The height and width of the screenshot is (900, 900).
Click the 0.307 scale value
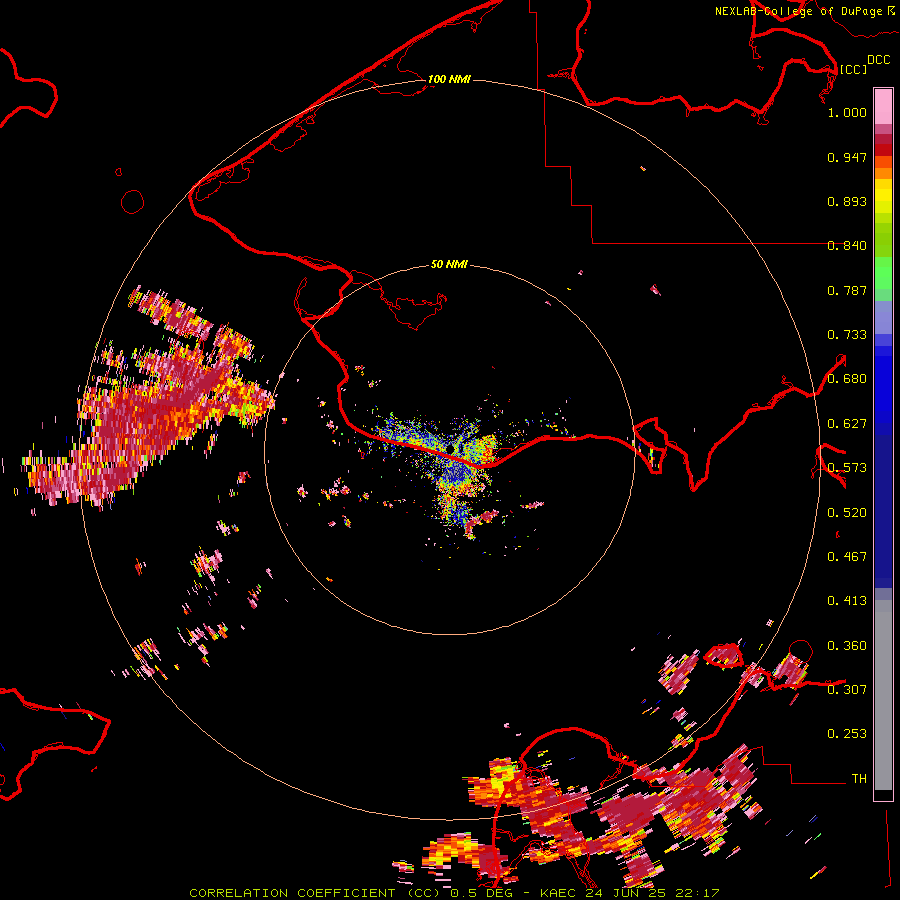point(847,690)
